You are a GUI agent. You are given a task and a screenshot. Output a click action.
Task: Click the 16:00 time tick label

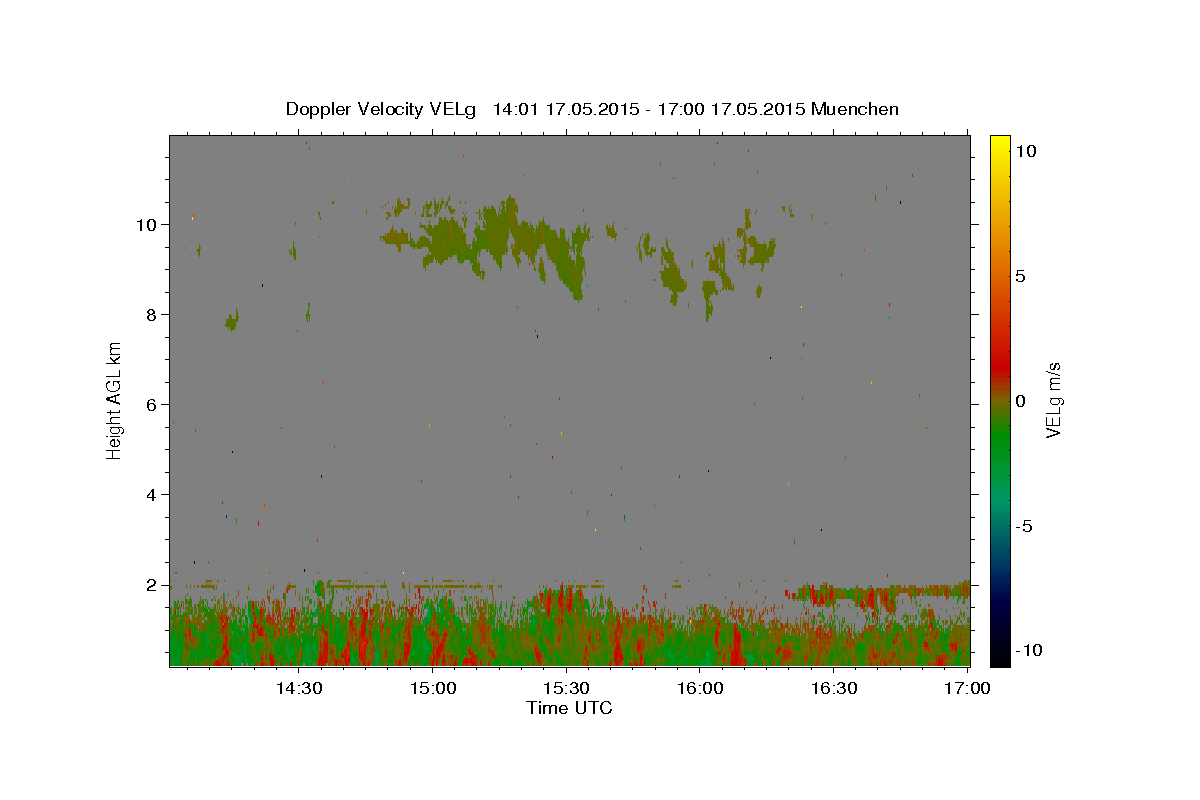pyautogui.click(x=700, y=688)
